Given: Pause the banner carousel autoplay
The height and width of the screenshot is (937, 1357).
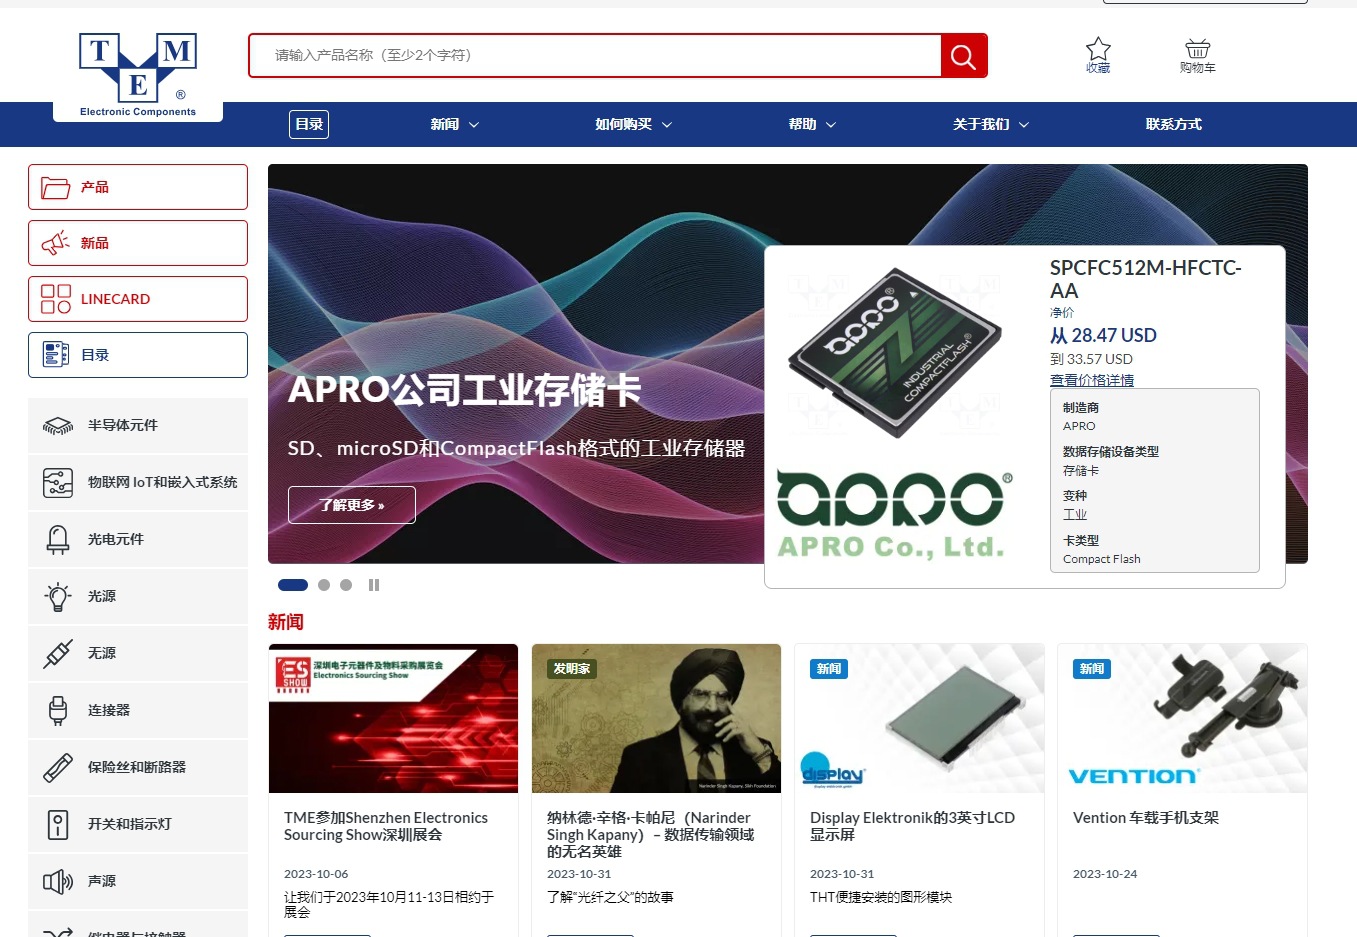Looking at the screenshot, I should 374,585.
